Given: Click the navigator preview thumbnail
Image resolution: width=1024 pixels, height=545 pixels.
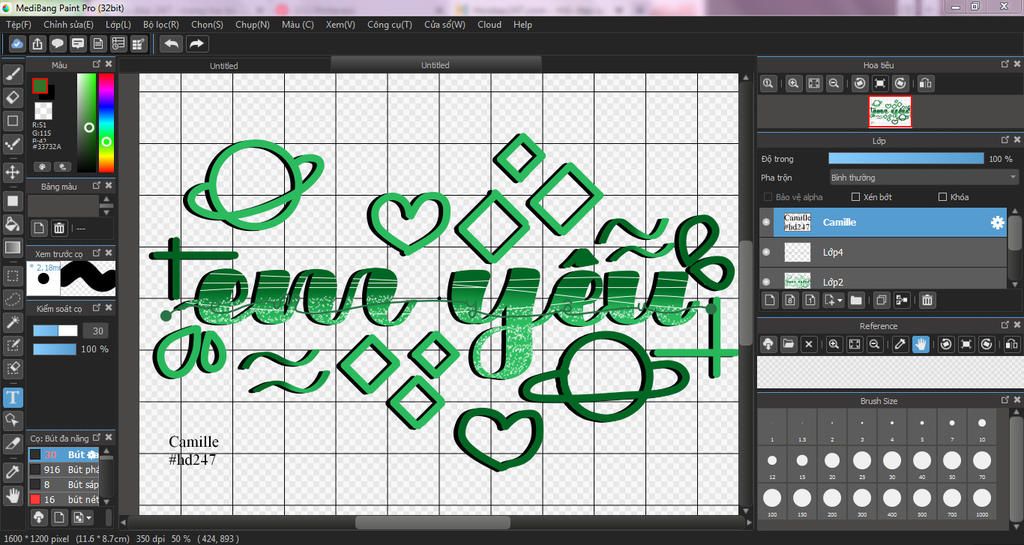Looking at the screenshot, I should point(889,112).
